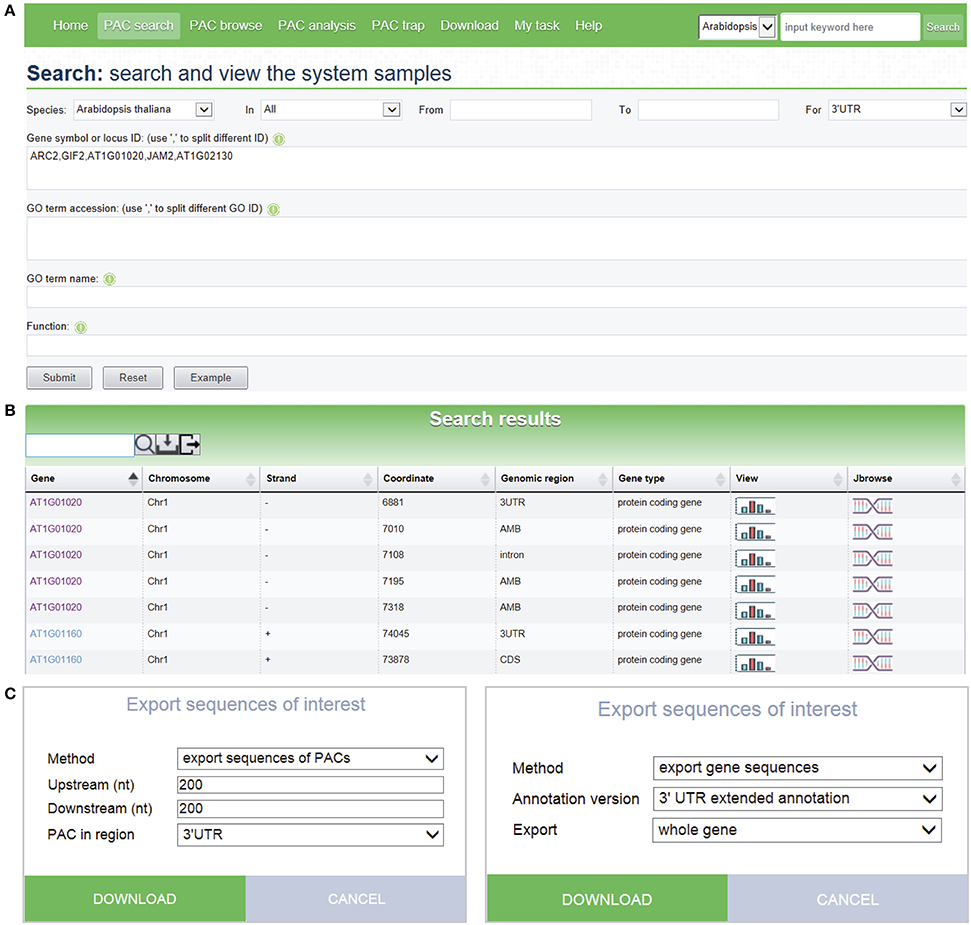This screenshot has height=925, width=971.
Task: Open bar chart view for coordinate 7010 row
Action: 754,532
